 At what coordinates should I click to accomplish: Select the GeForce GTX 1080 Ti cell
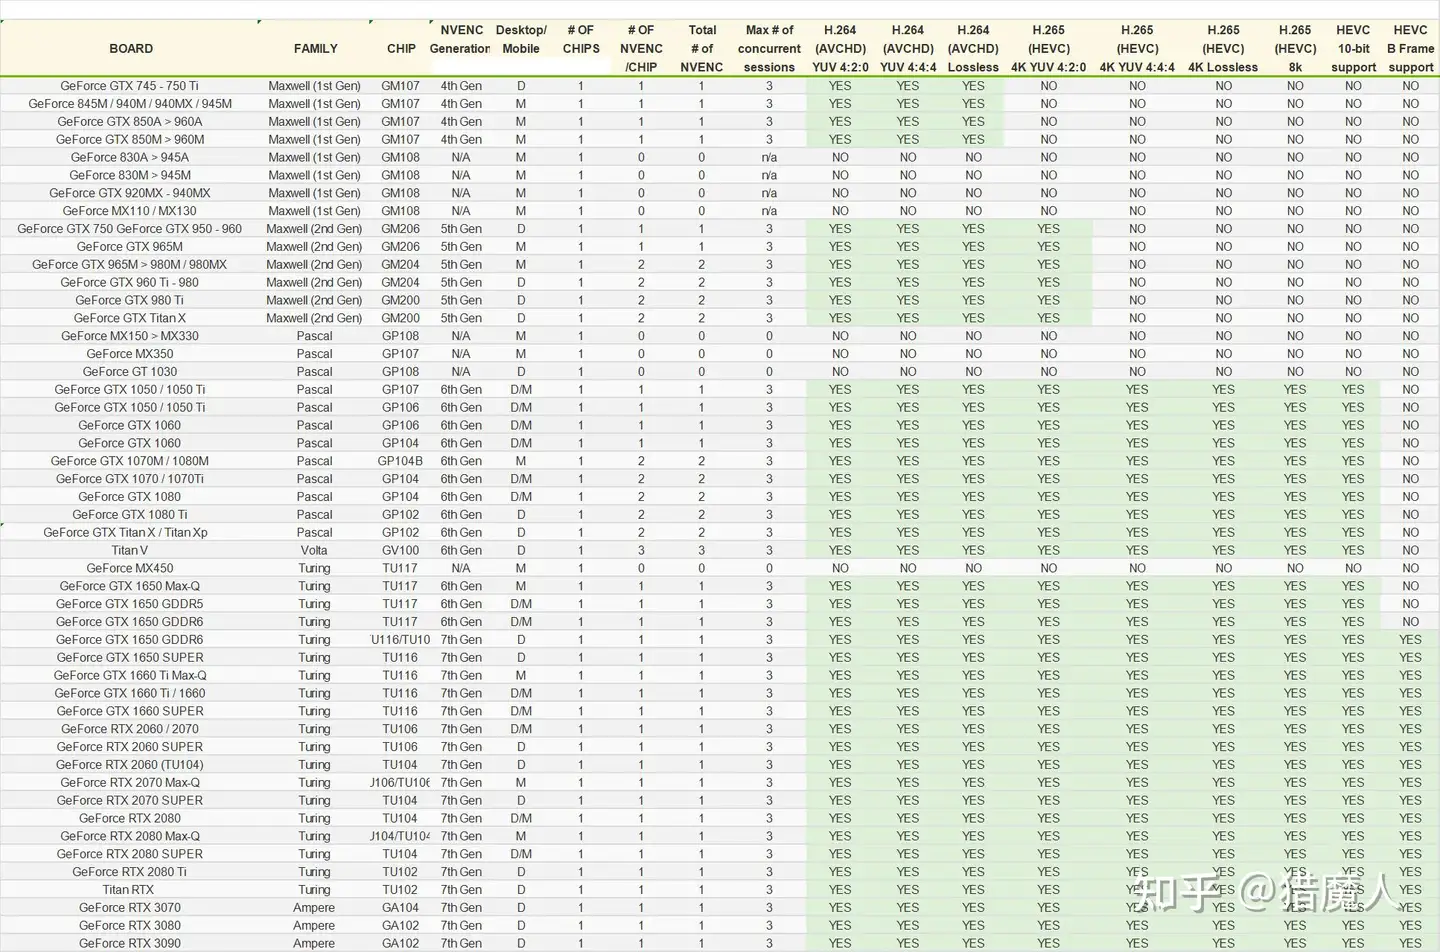point(130,516)
